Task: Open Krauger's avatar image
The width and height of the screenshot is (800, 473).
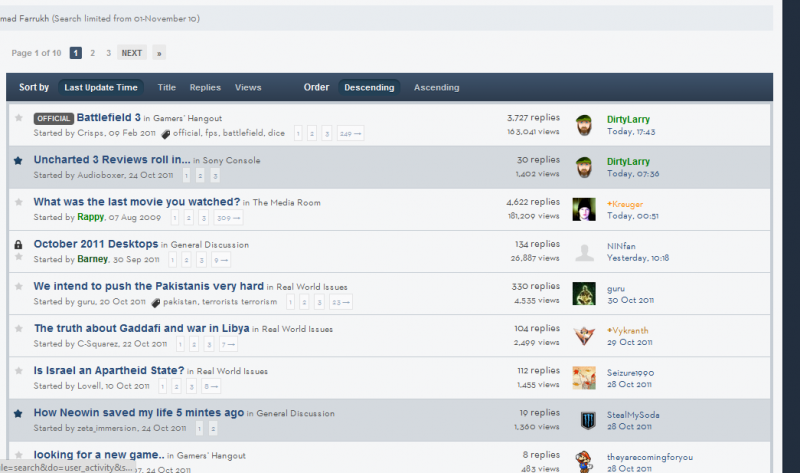Action: point(584,209)
